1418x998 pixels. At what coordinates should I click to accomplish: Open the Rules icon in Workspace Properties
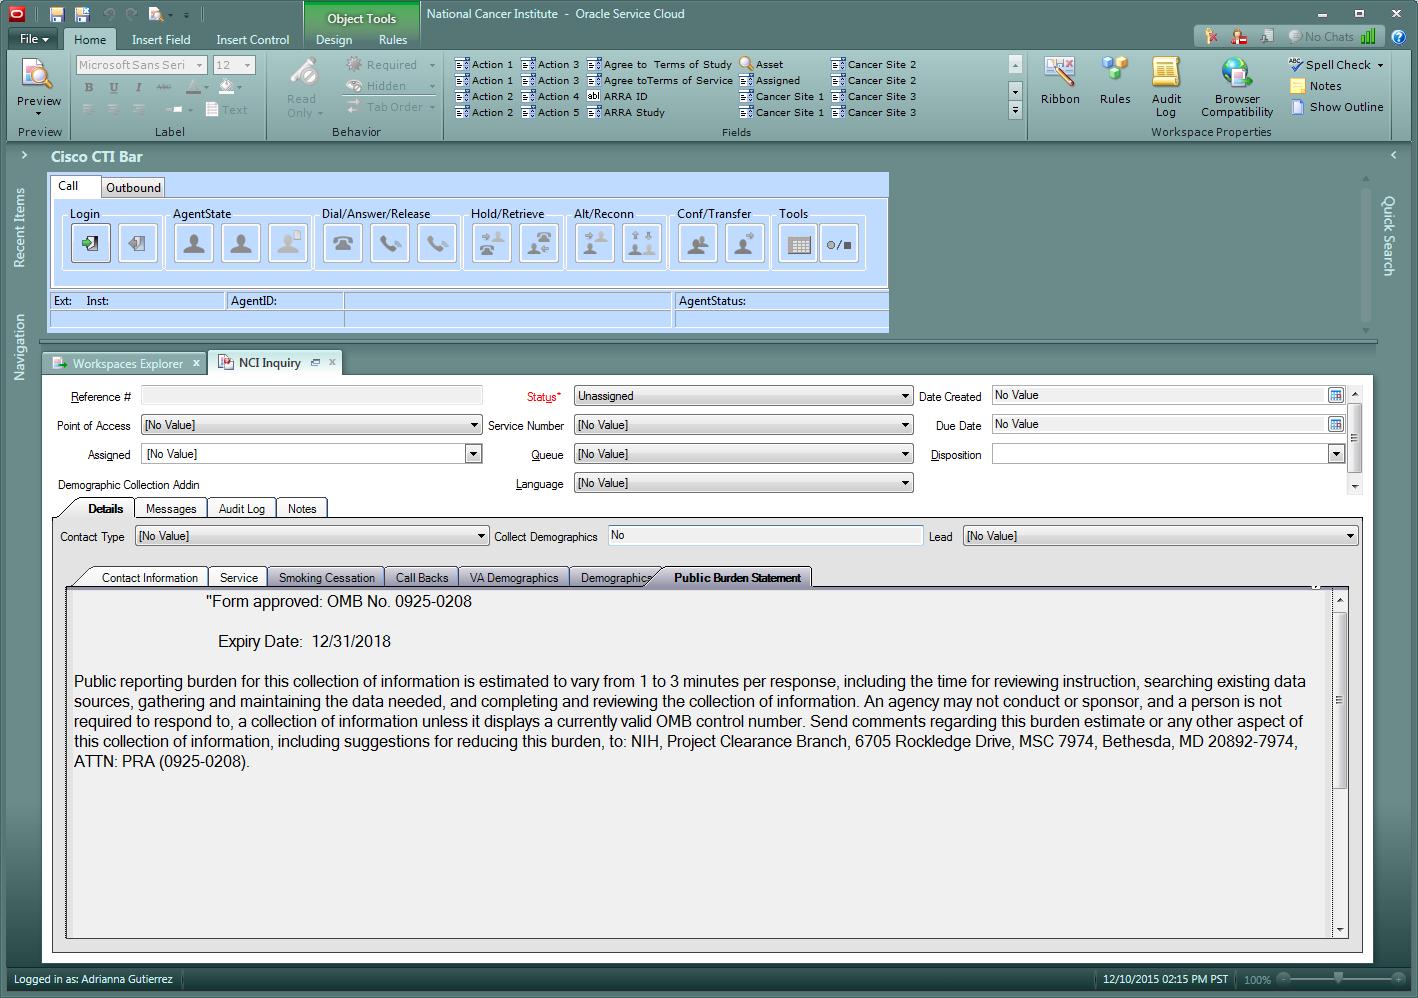(1114, 80)
